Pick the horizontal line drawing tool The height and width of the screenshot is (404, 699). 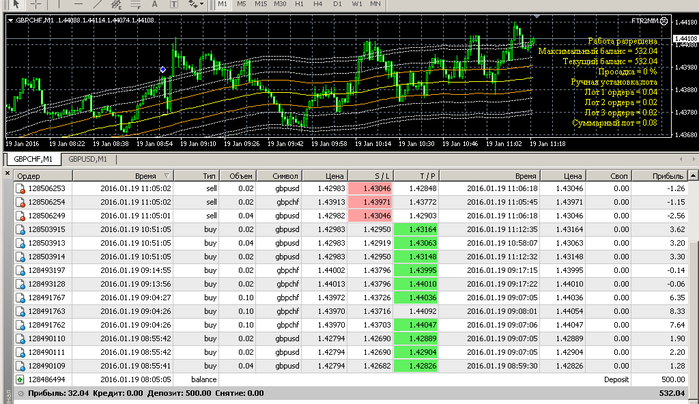pos(78,4)
